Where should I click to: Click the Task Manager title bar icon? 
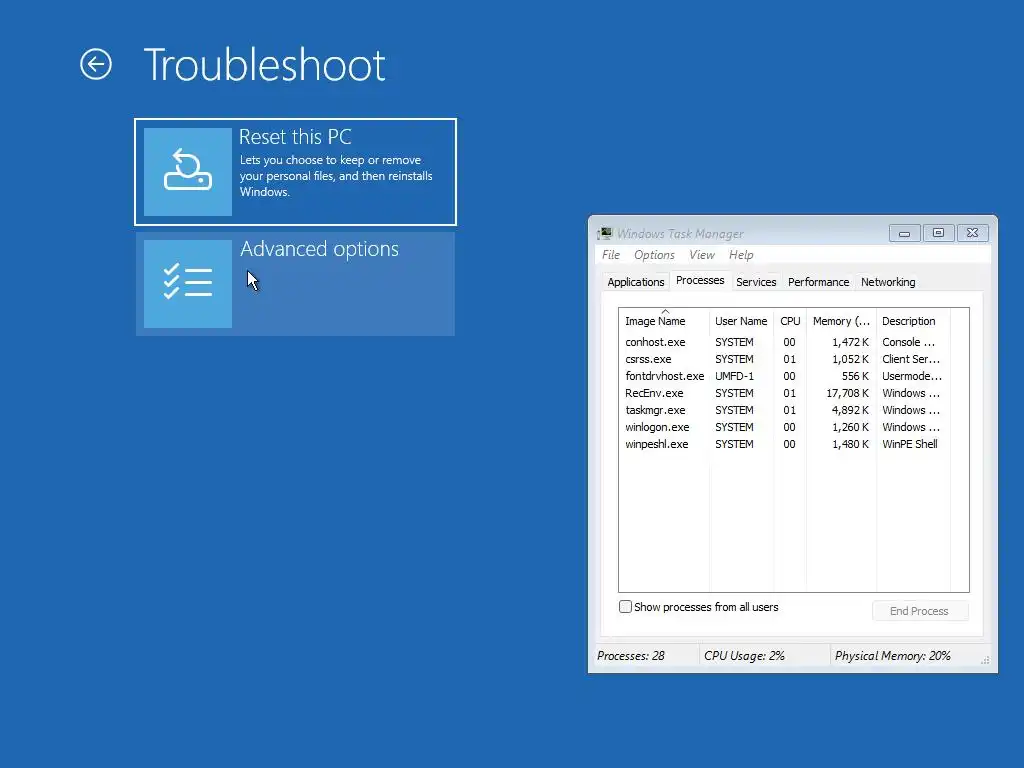click(x=605, y=233)
